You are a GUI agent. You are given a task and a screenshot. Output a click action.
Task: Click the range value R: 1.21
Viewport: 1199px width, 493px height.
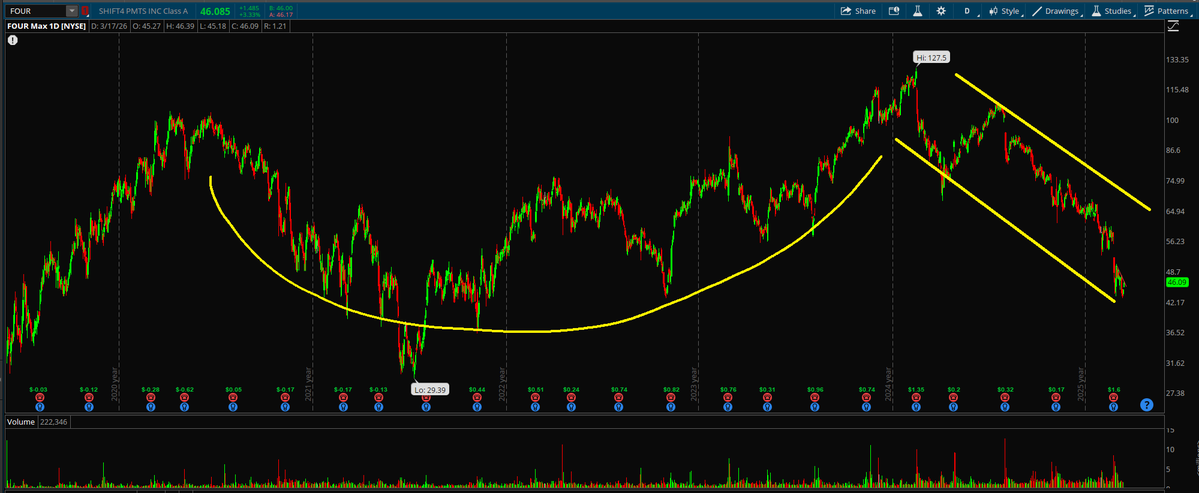tap(275, 27)
